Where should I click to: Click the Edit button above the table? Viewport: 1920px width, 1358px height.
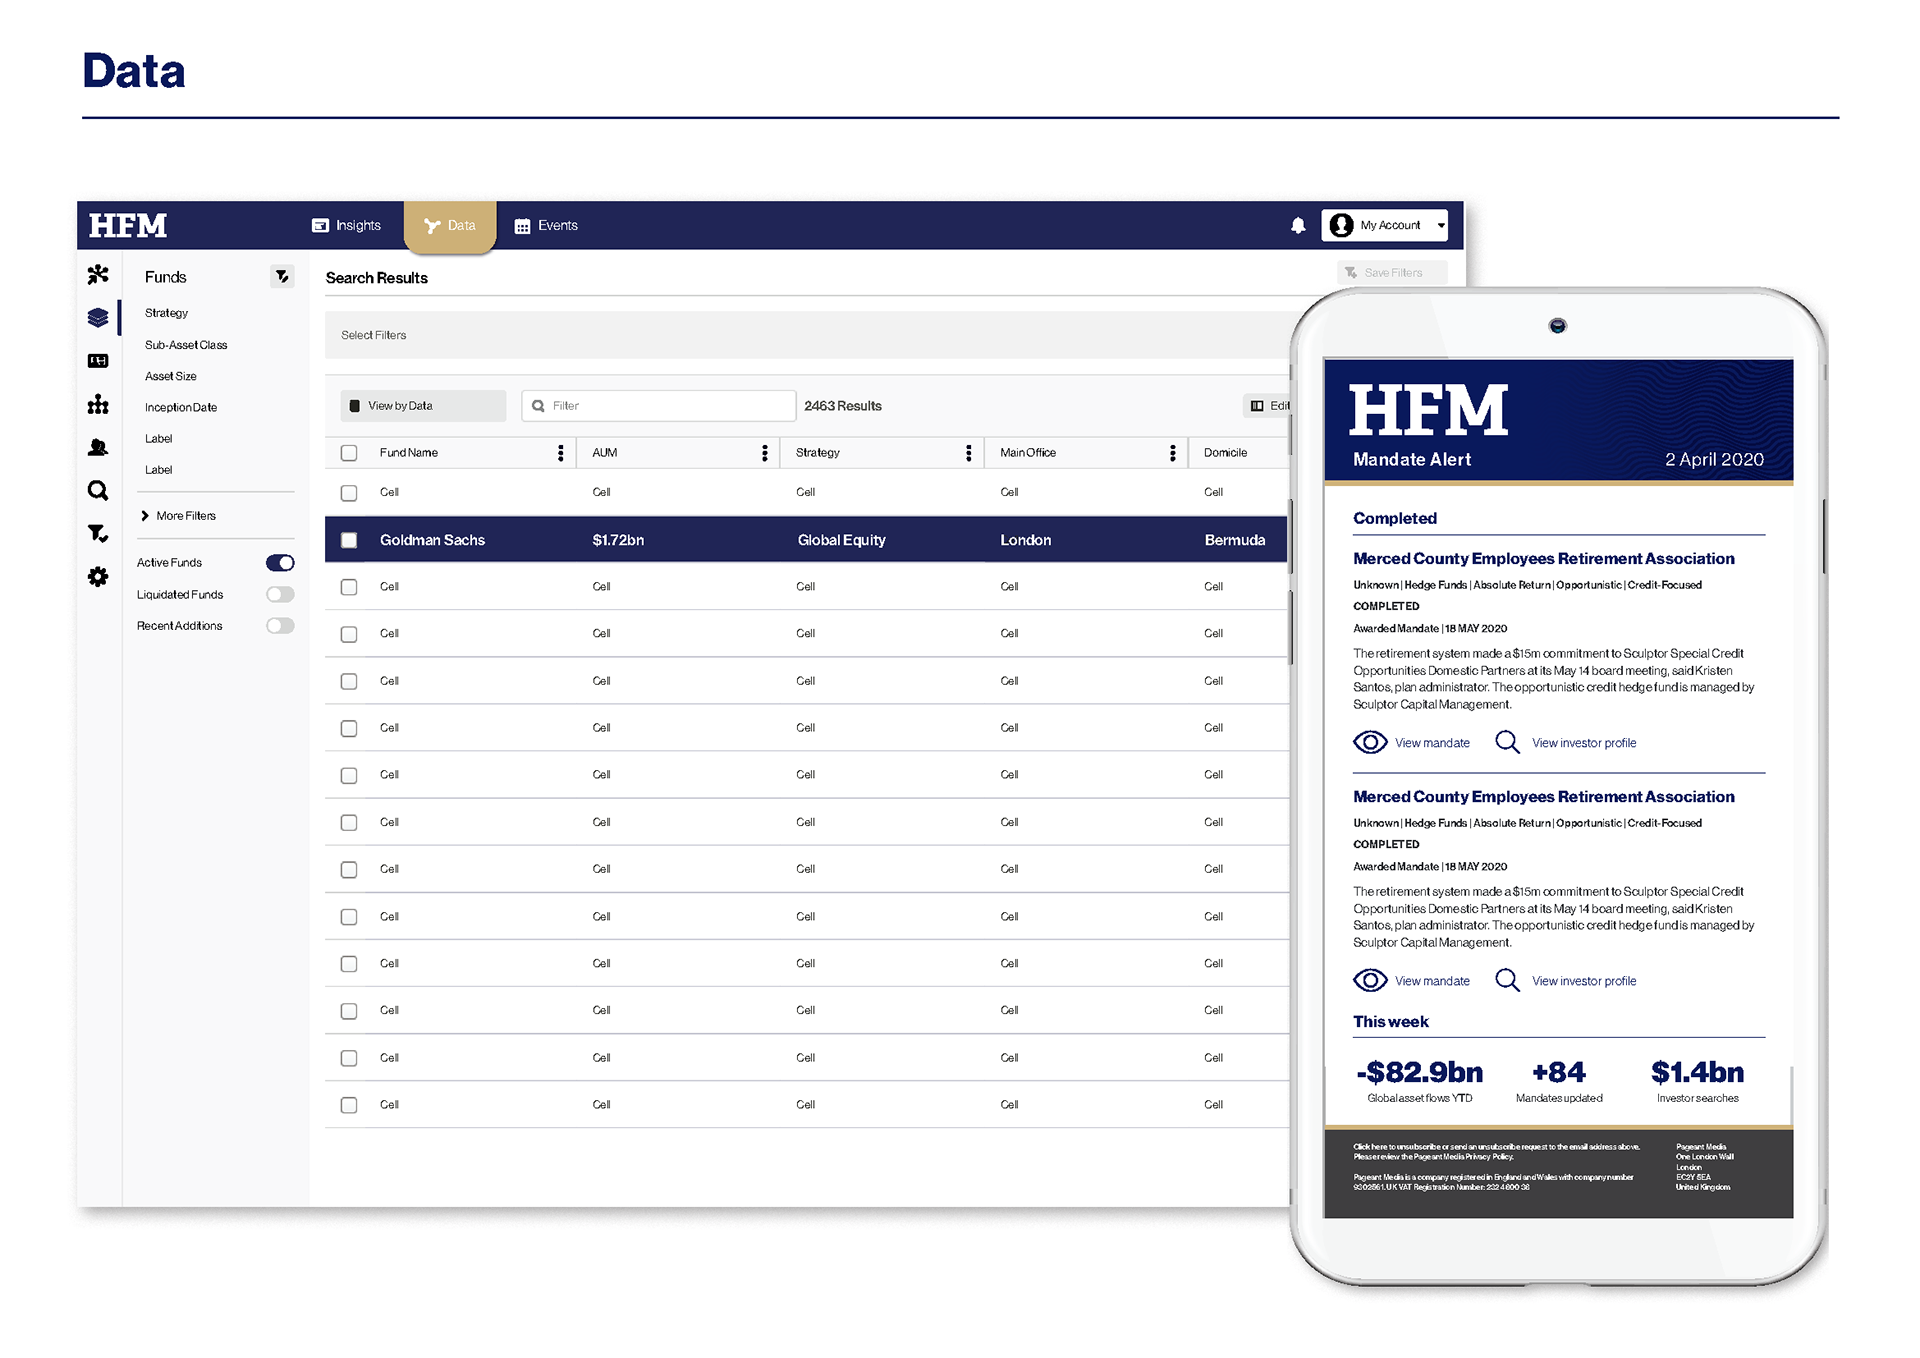pos(1268,406)
